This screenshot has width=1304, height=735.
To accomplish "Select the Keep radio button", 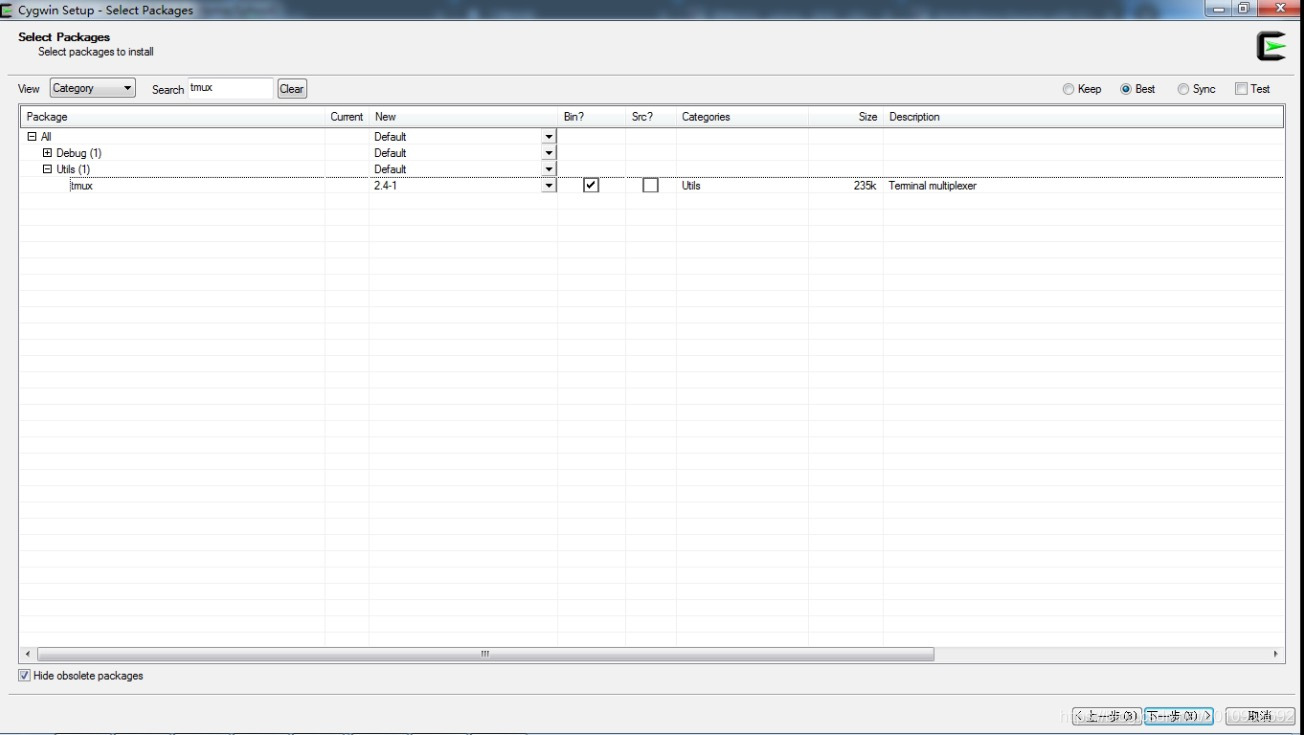I will pyautogui.click(x=1070, y=88).
